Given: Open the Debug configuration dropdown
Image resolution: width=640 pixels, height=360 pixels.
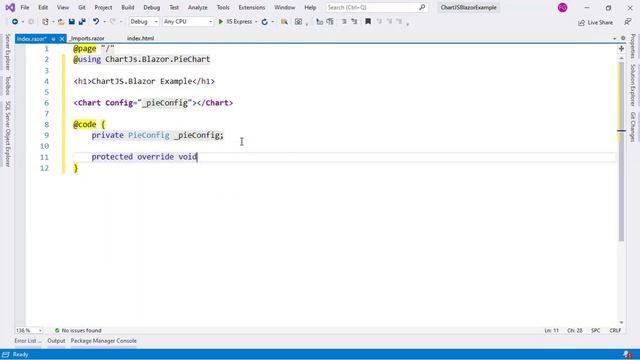Looking at the screenshot, I should point(144,22).
